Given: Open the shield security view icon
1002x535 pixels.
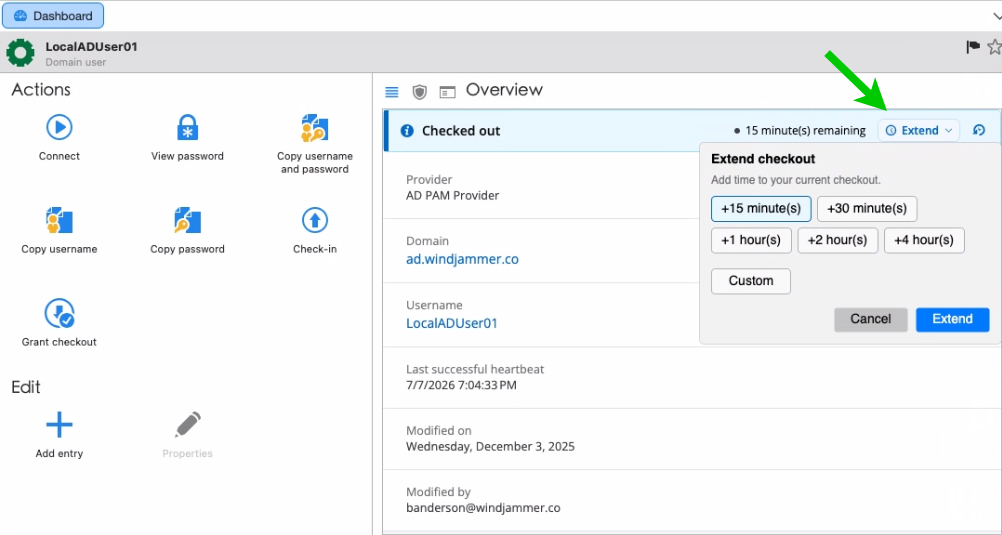Looking at the screenshot, I should coord(419,92).
